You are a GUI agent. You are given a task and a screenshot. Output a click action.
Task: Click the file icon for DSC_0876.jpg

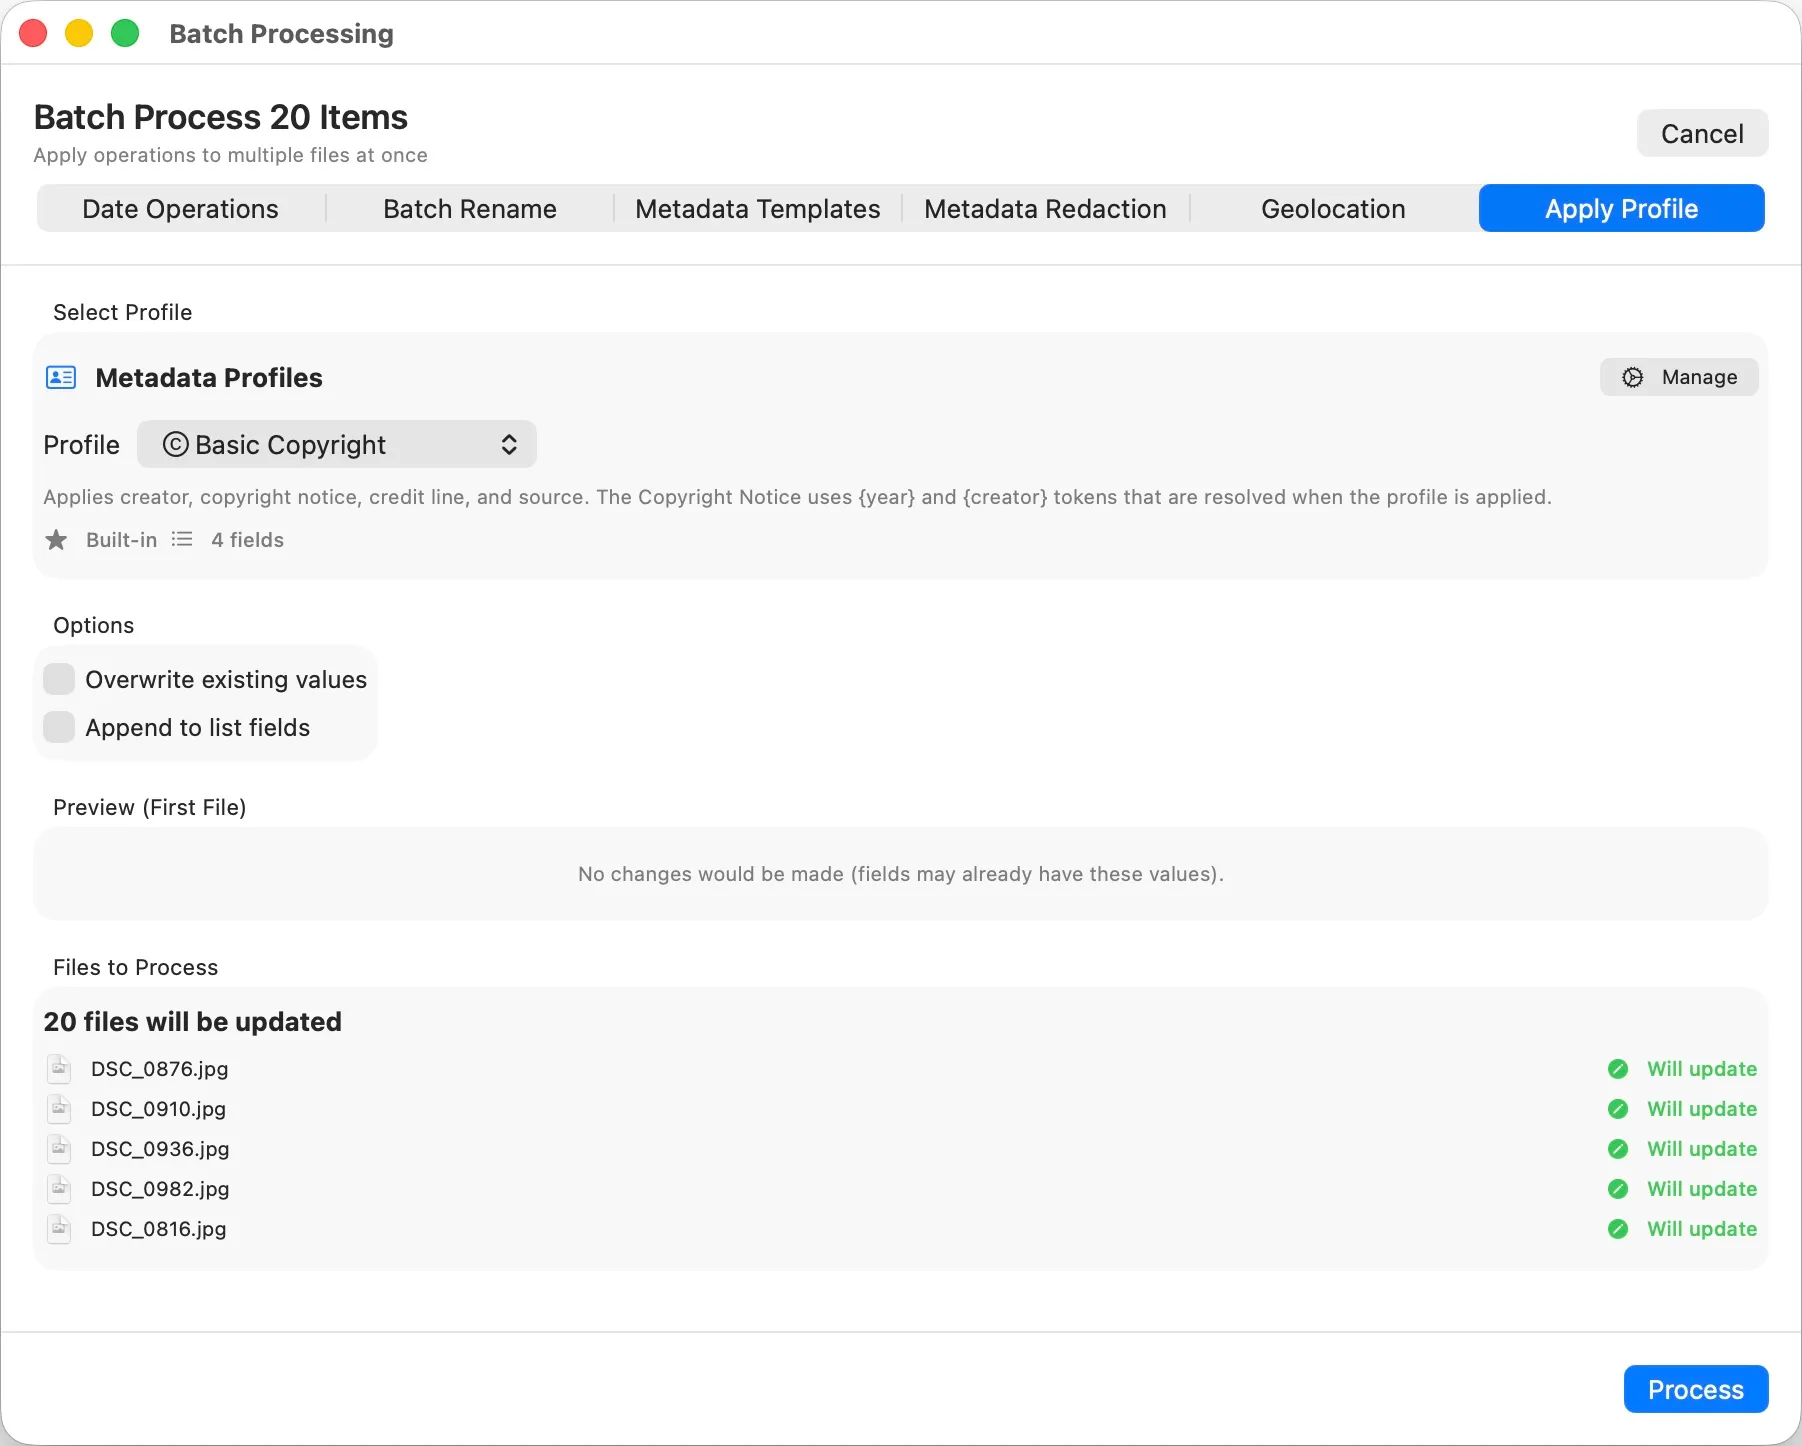point(59,1068)
